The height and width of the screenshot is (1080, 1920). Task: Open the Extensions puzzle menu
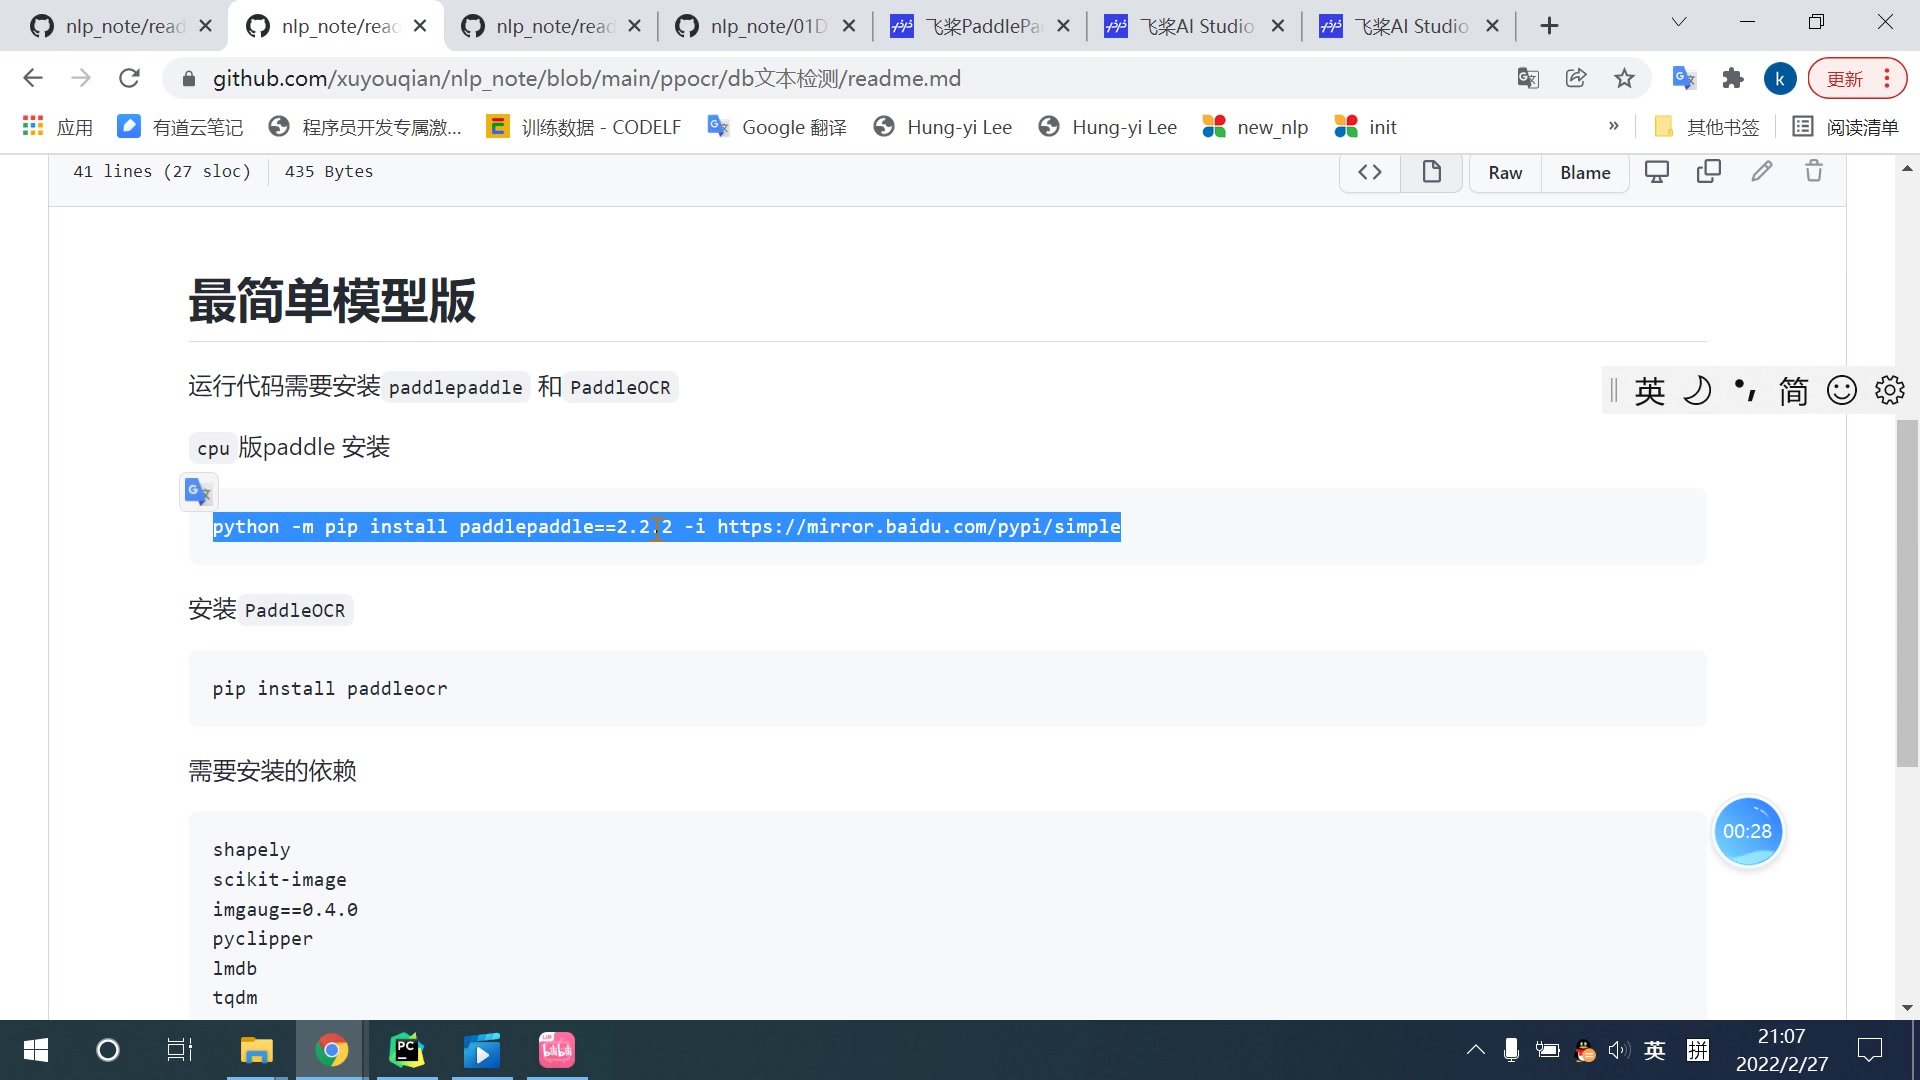(1732, 78)
